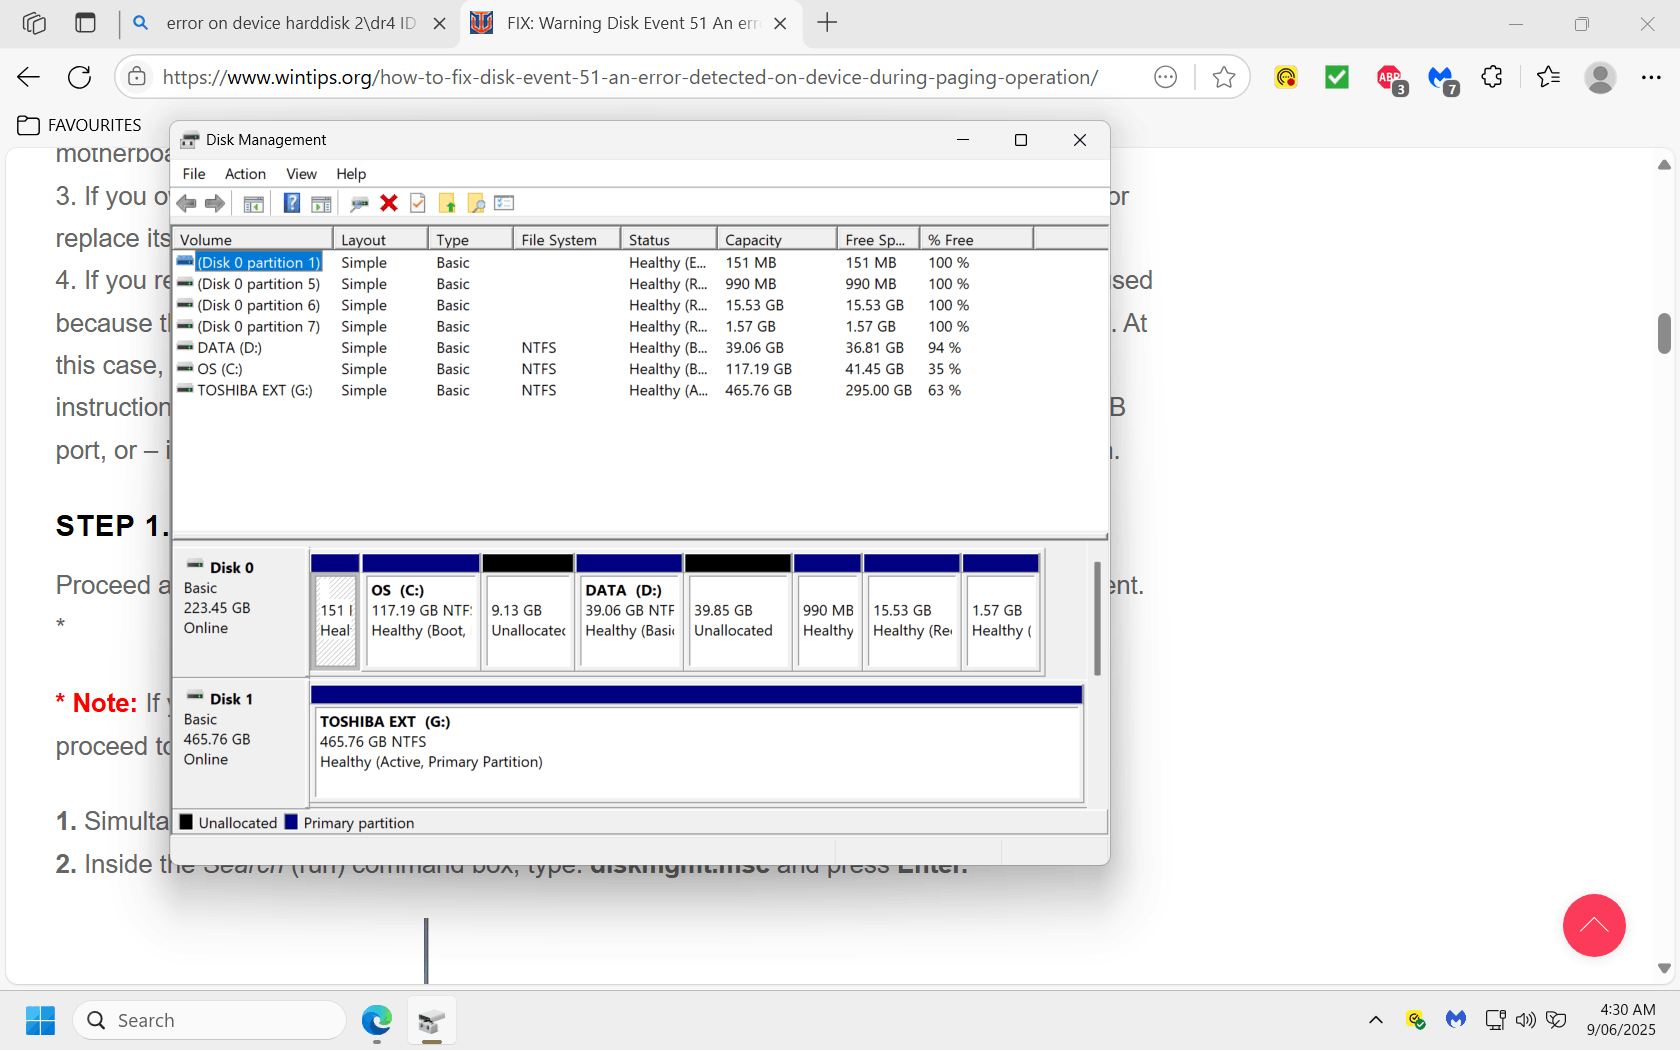Viewport: 1680px width, 1050px height.
Task: Open the blue Help icon in toolbar
Action: 291,204
